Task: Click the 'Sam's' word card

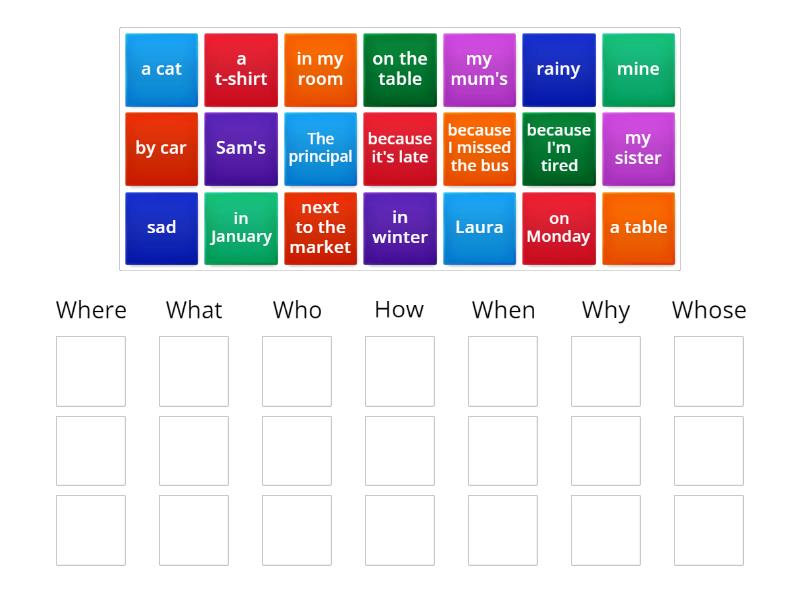Action: click(x=241, y=148)
